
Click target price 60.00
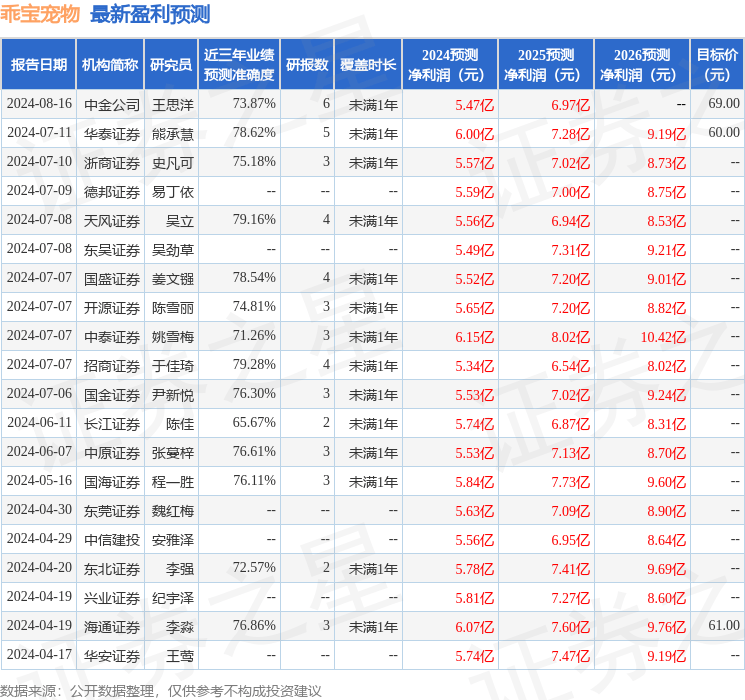(724, 132)
